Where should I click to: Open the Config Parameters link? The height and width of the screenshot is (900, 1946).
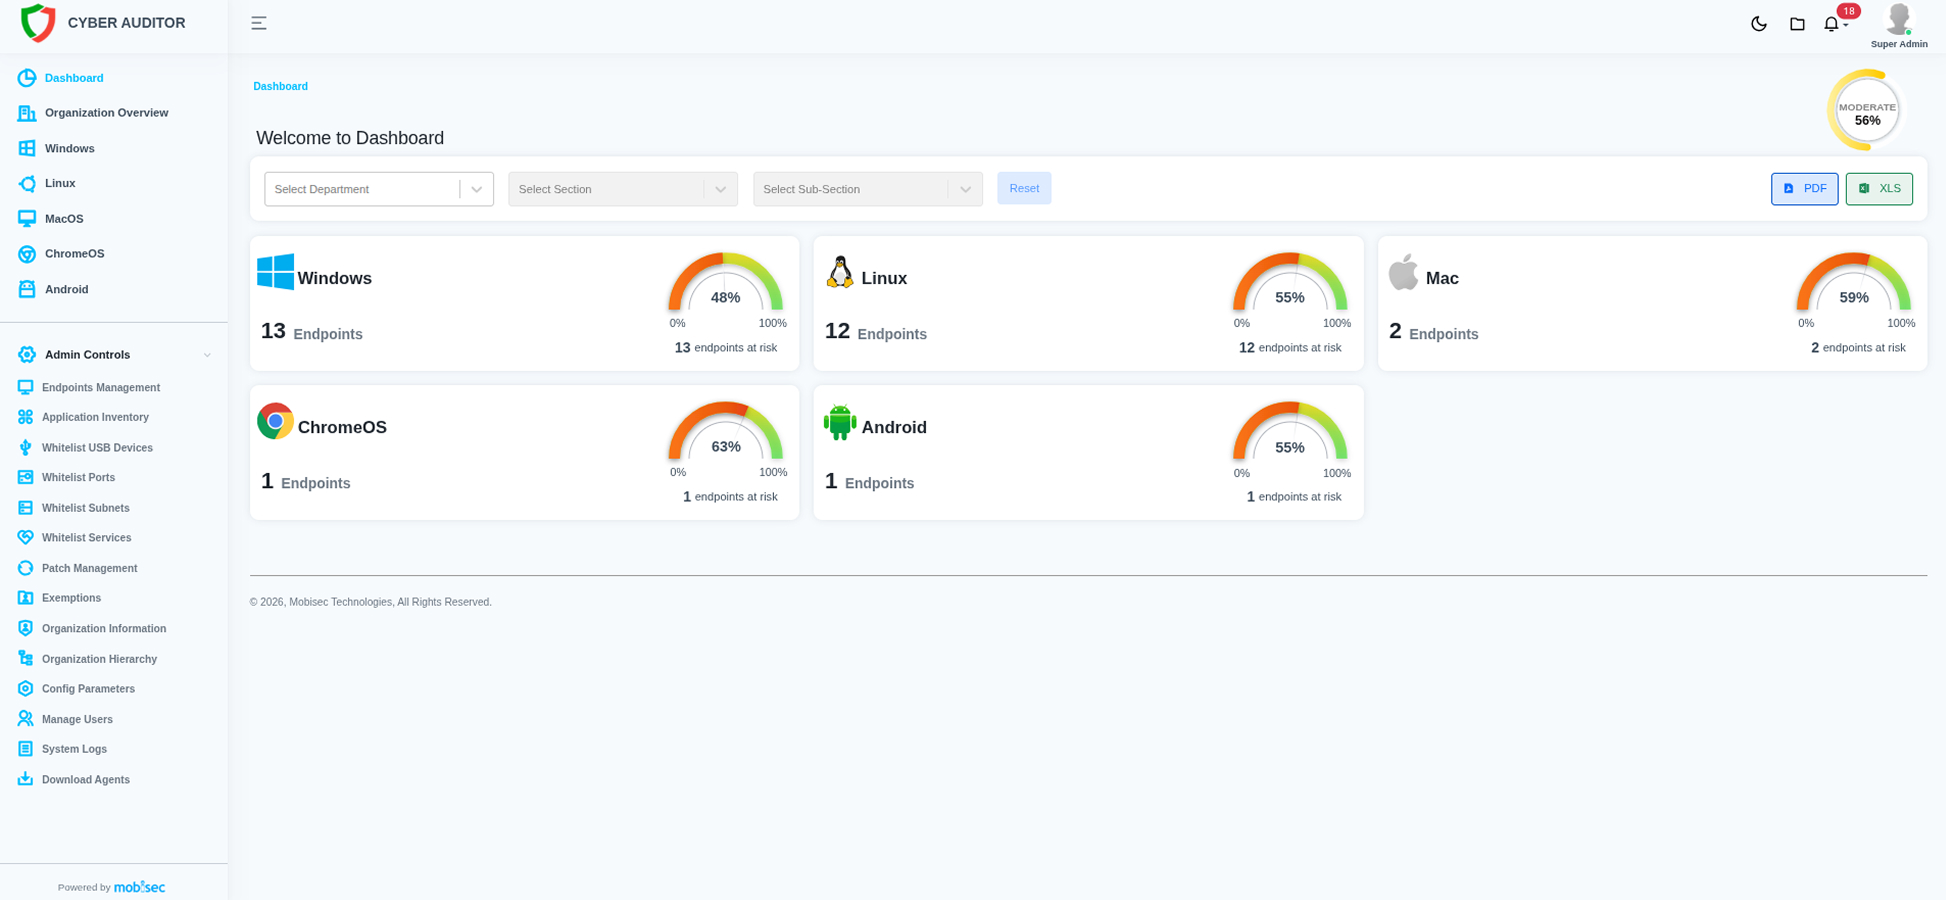click(88, 689)
